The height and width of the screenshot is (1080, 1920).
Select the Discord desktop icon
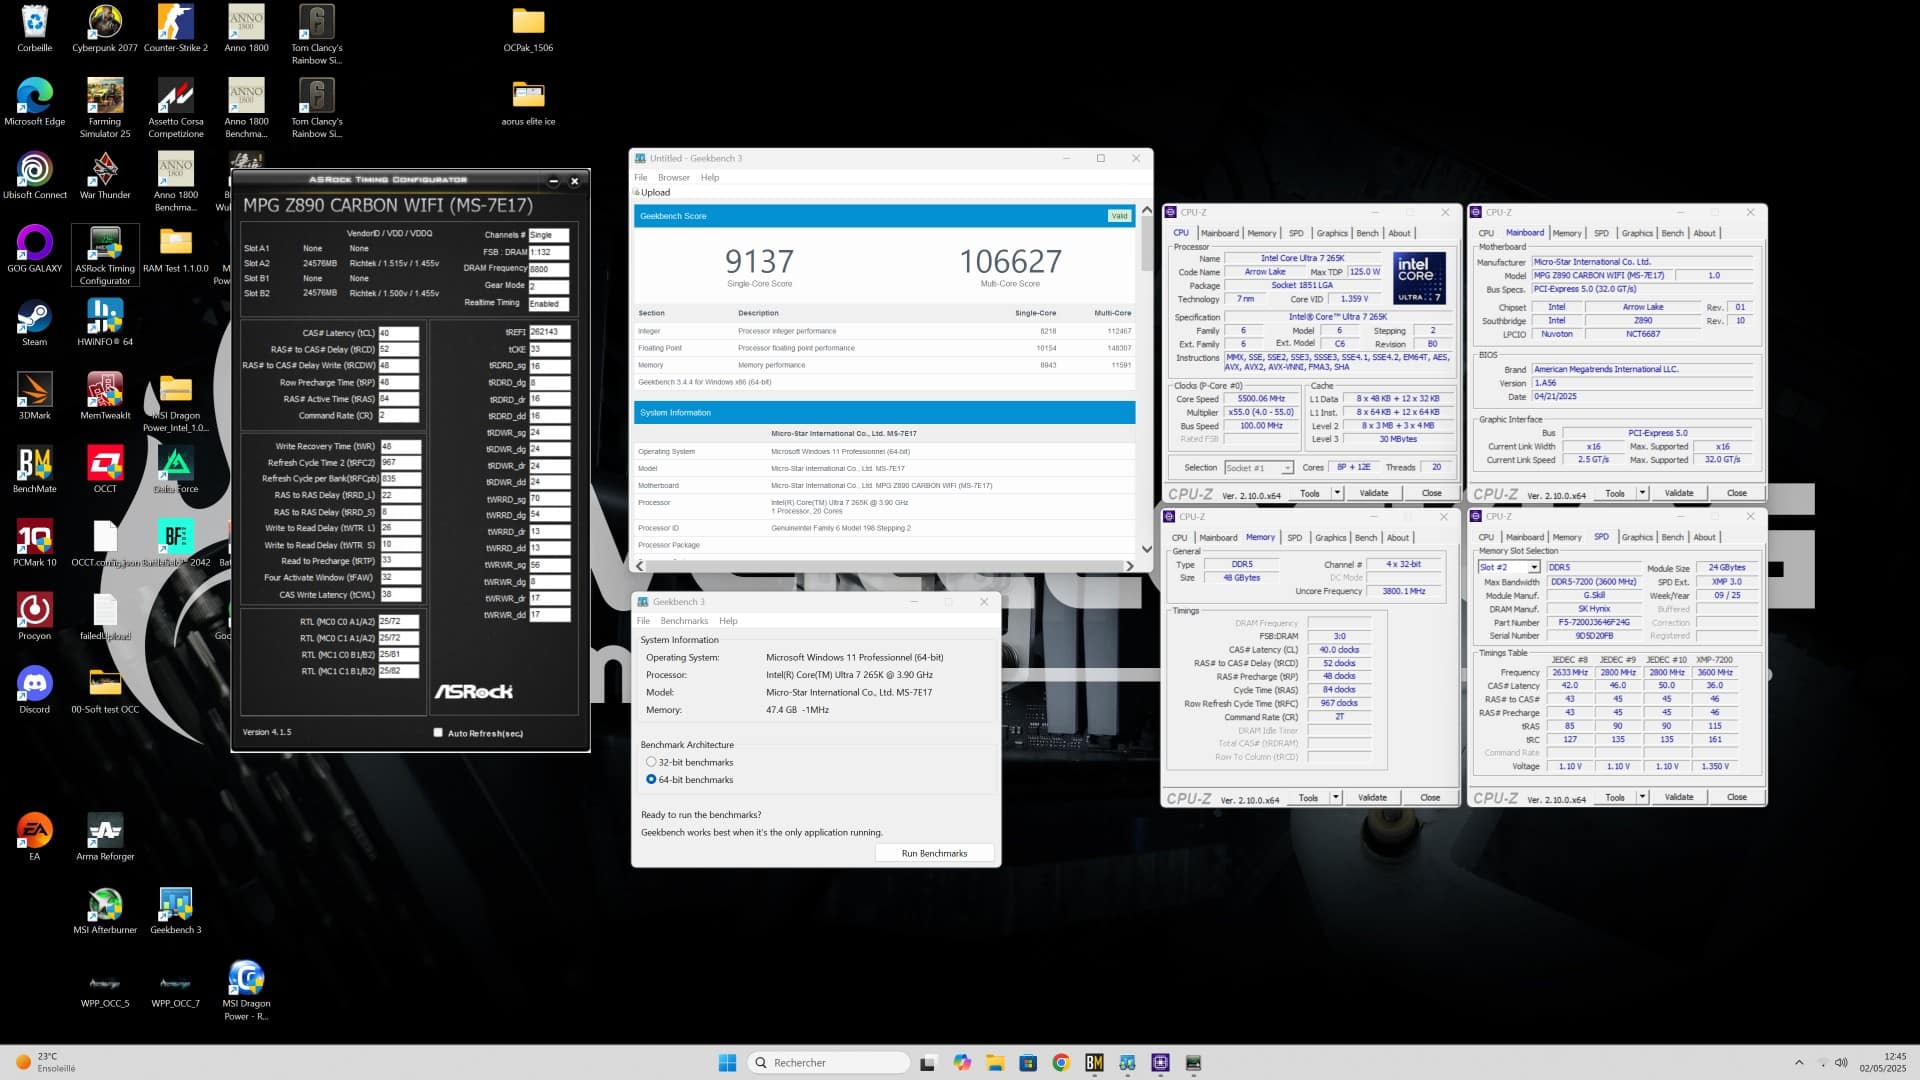(34, 690)
